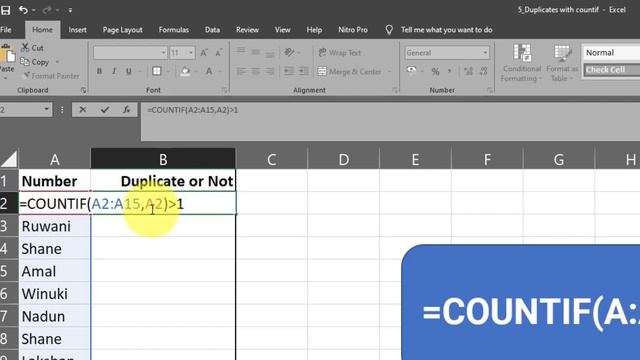Select the Normal cell style
Viewport: 640px width, 360px height.
click(x=612, y=53)
